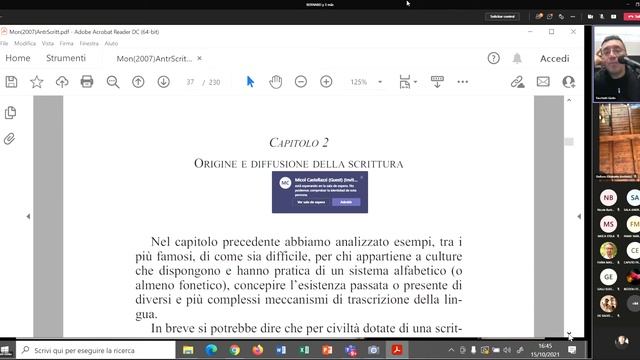
Task: Select participant avatar NB
Action: click(608, 198)
